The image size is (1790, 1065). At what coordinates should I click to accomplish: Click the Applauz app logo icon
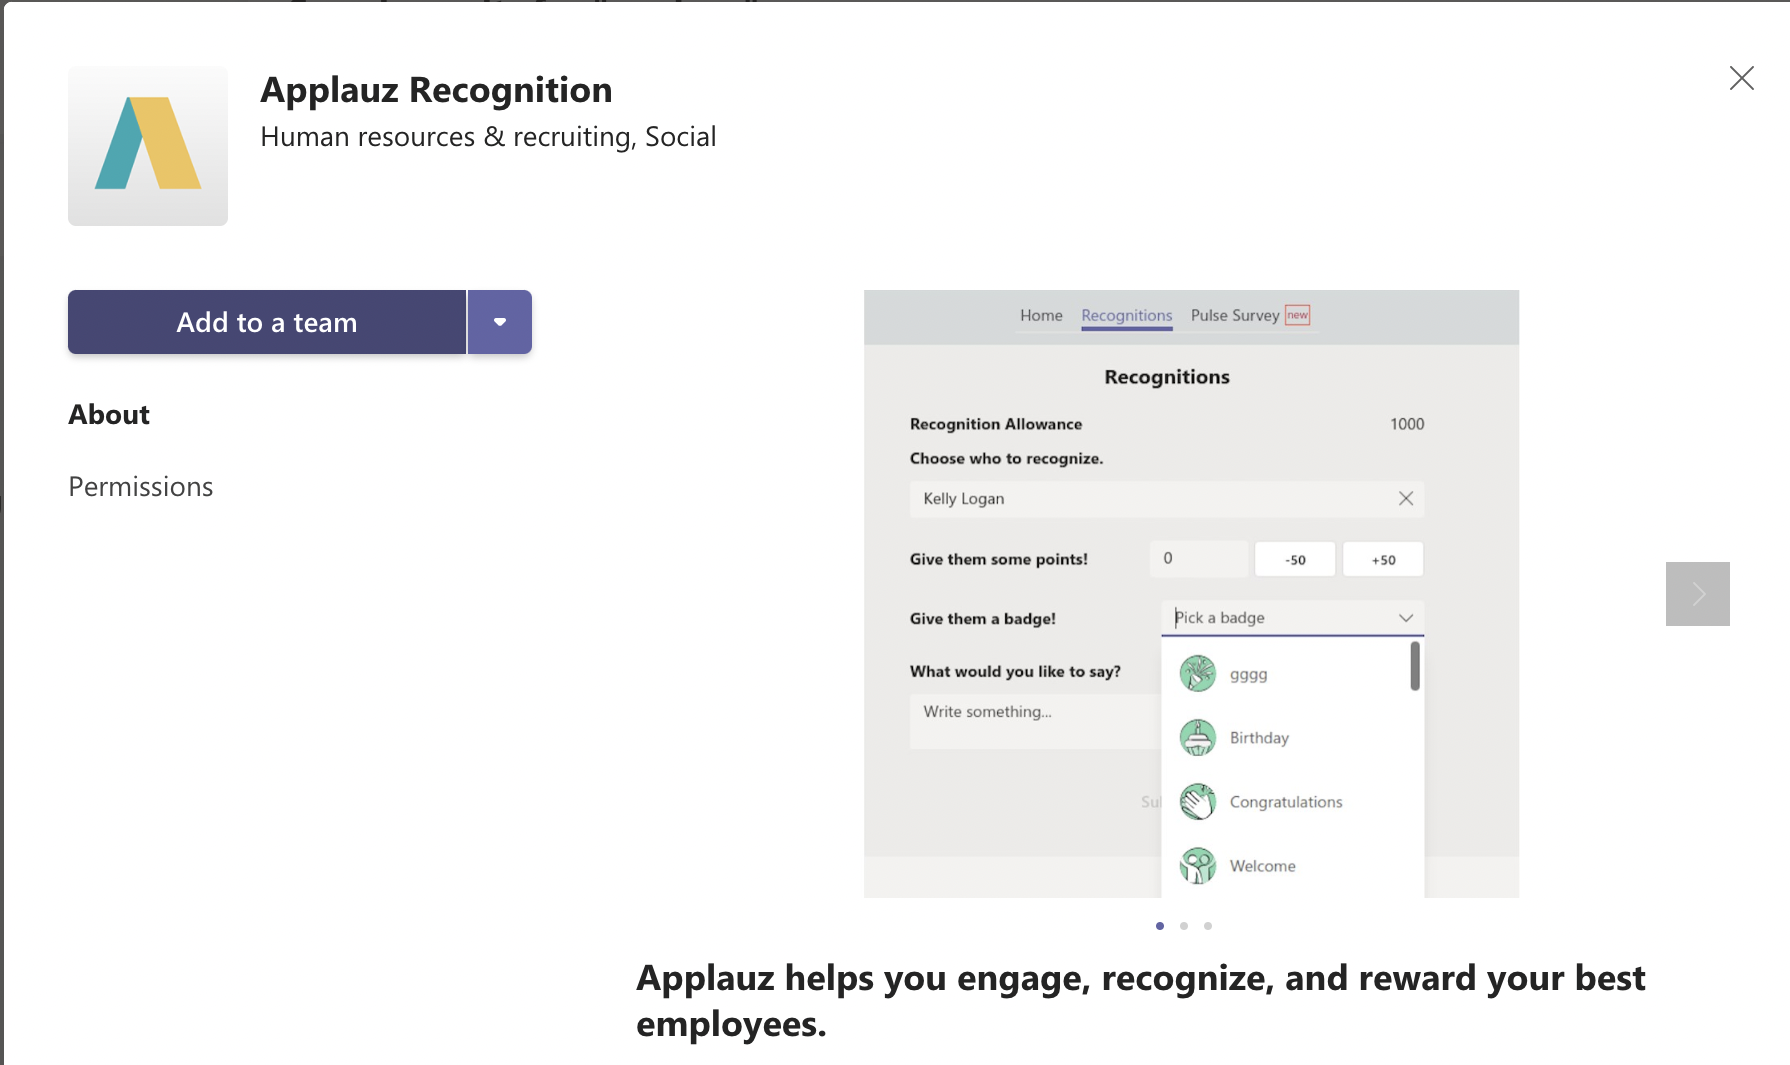pyautogui.click(x=148, y=146)
